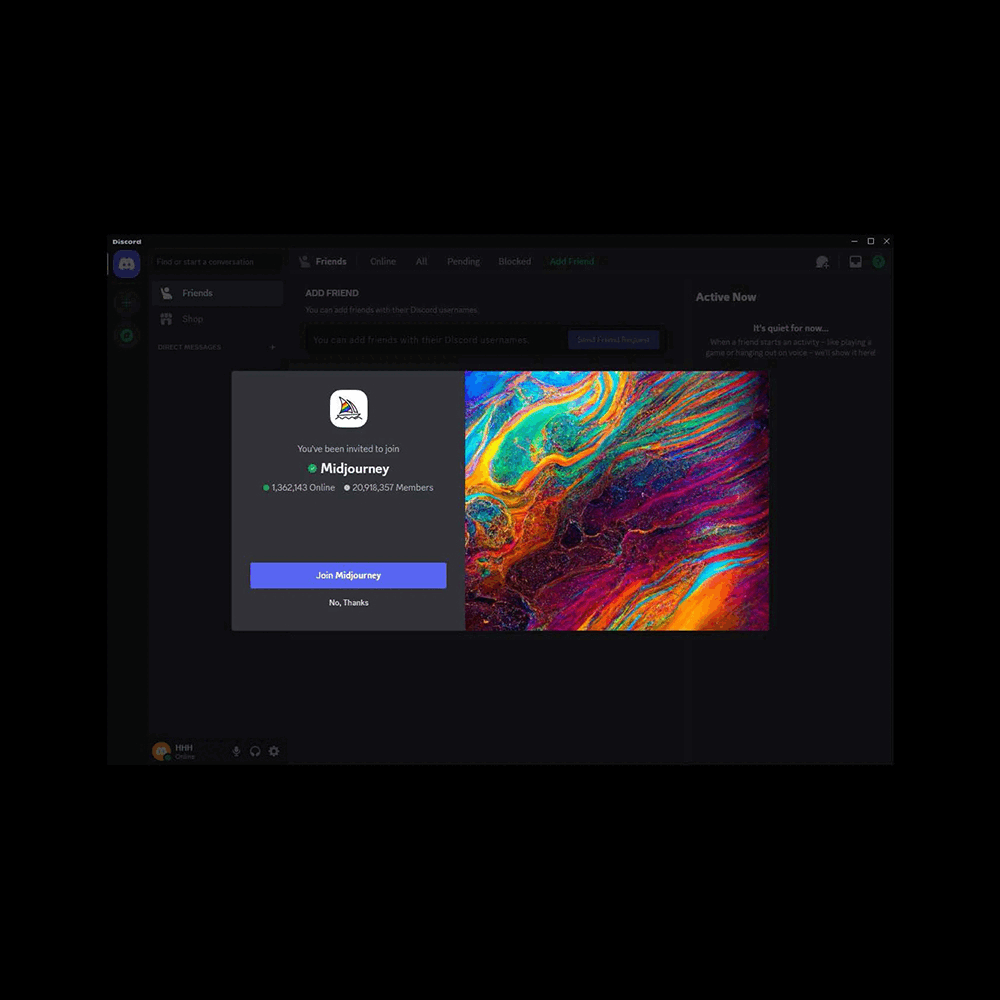Toggle deafen with the headphones icon
Image resolution: width=1000 pixels, height=1000 pixels.
255,751
